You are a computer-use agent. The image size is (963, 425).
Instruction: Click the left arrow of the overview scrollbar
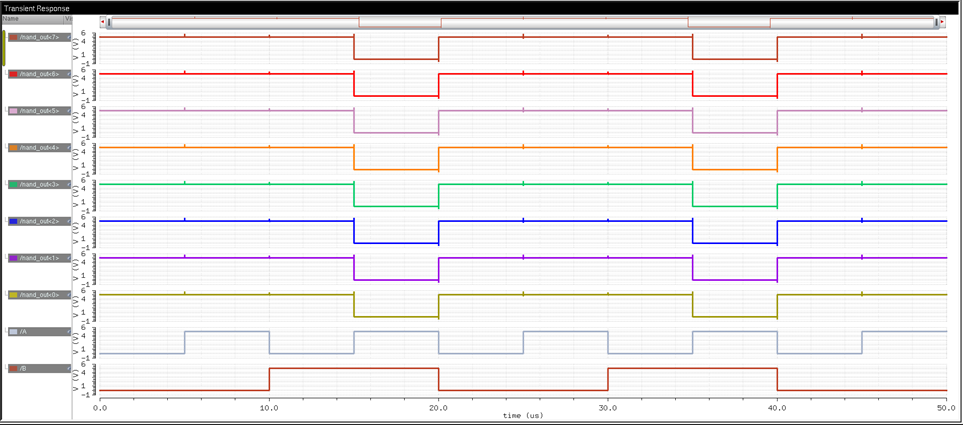click(x=103, y=22)
